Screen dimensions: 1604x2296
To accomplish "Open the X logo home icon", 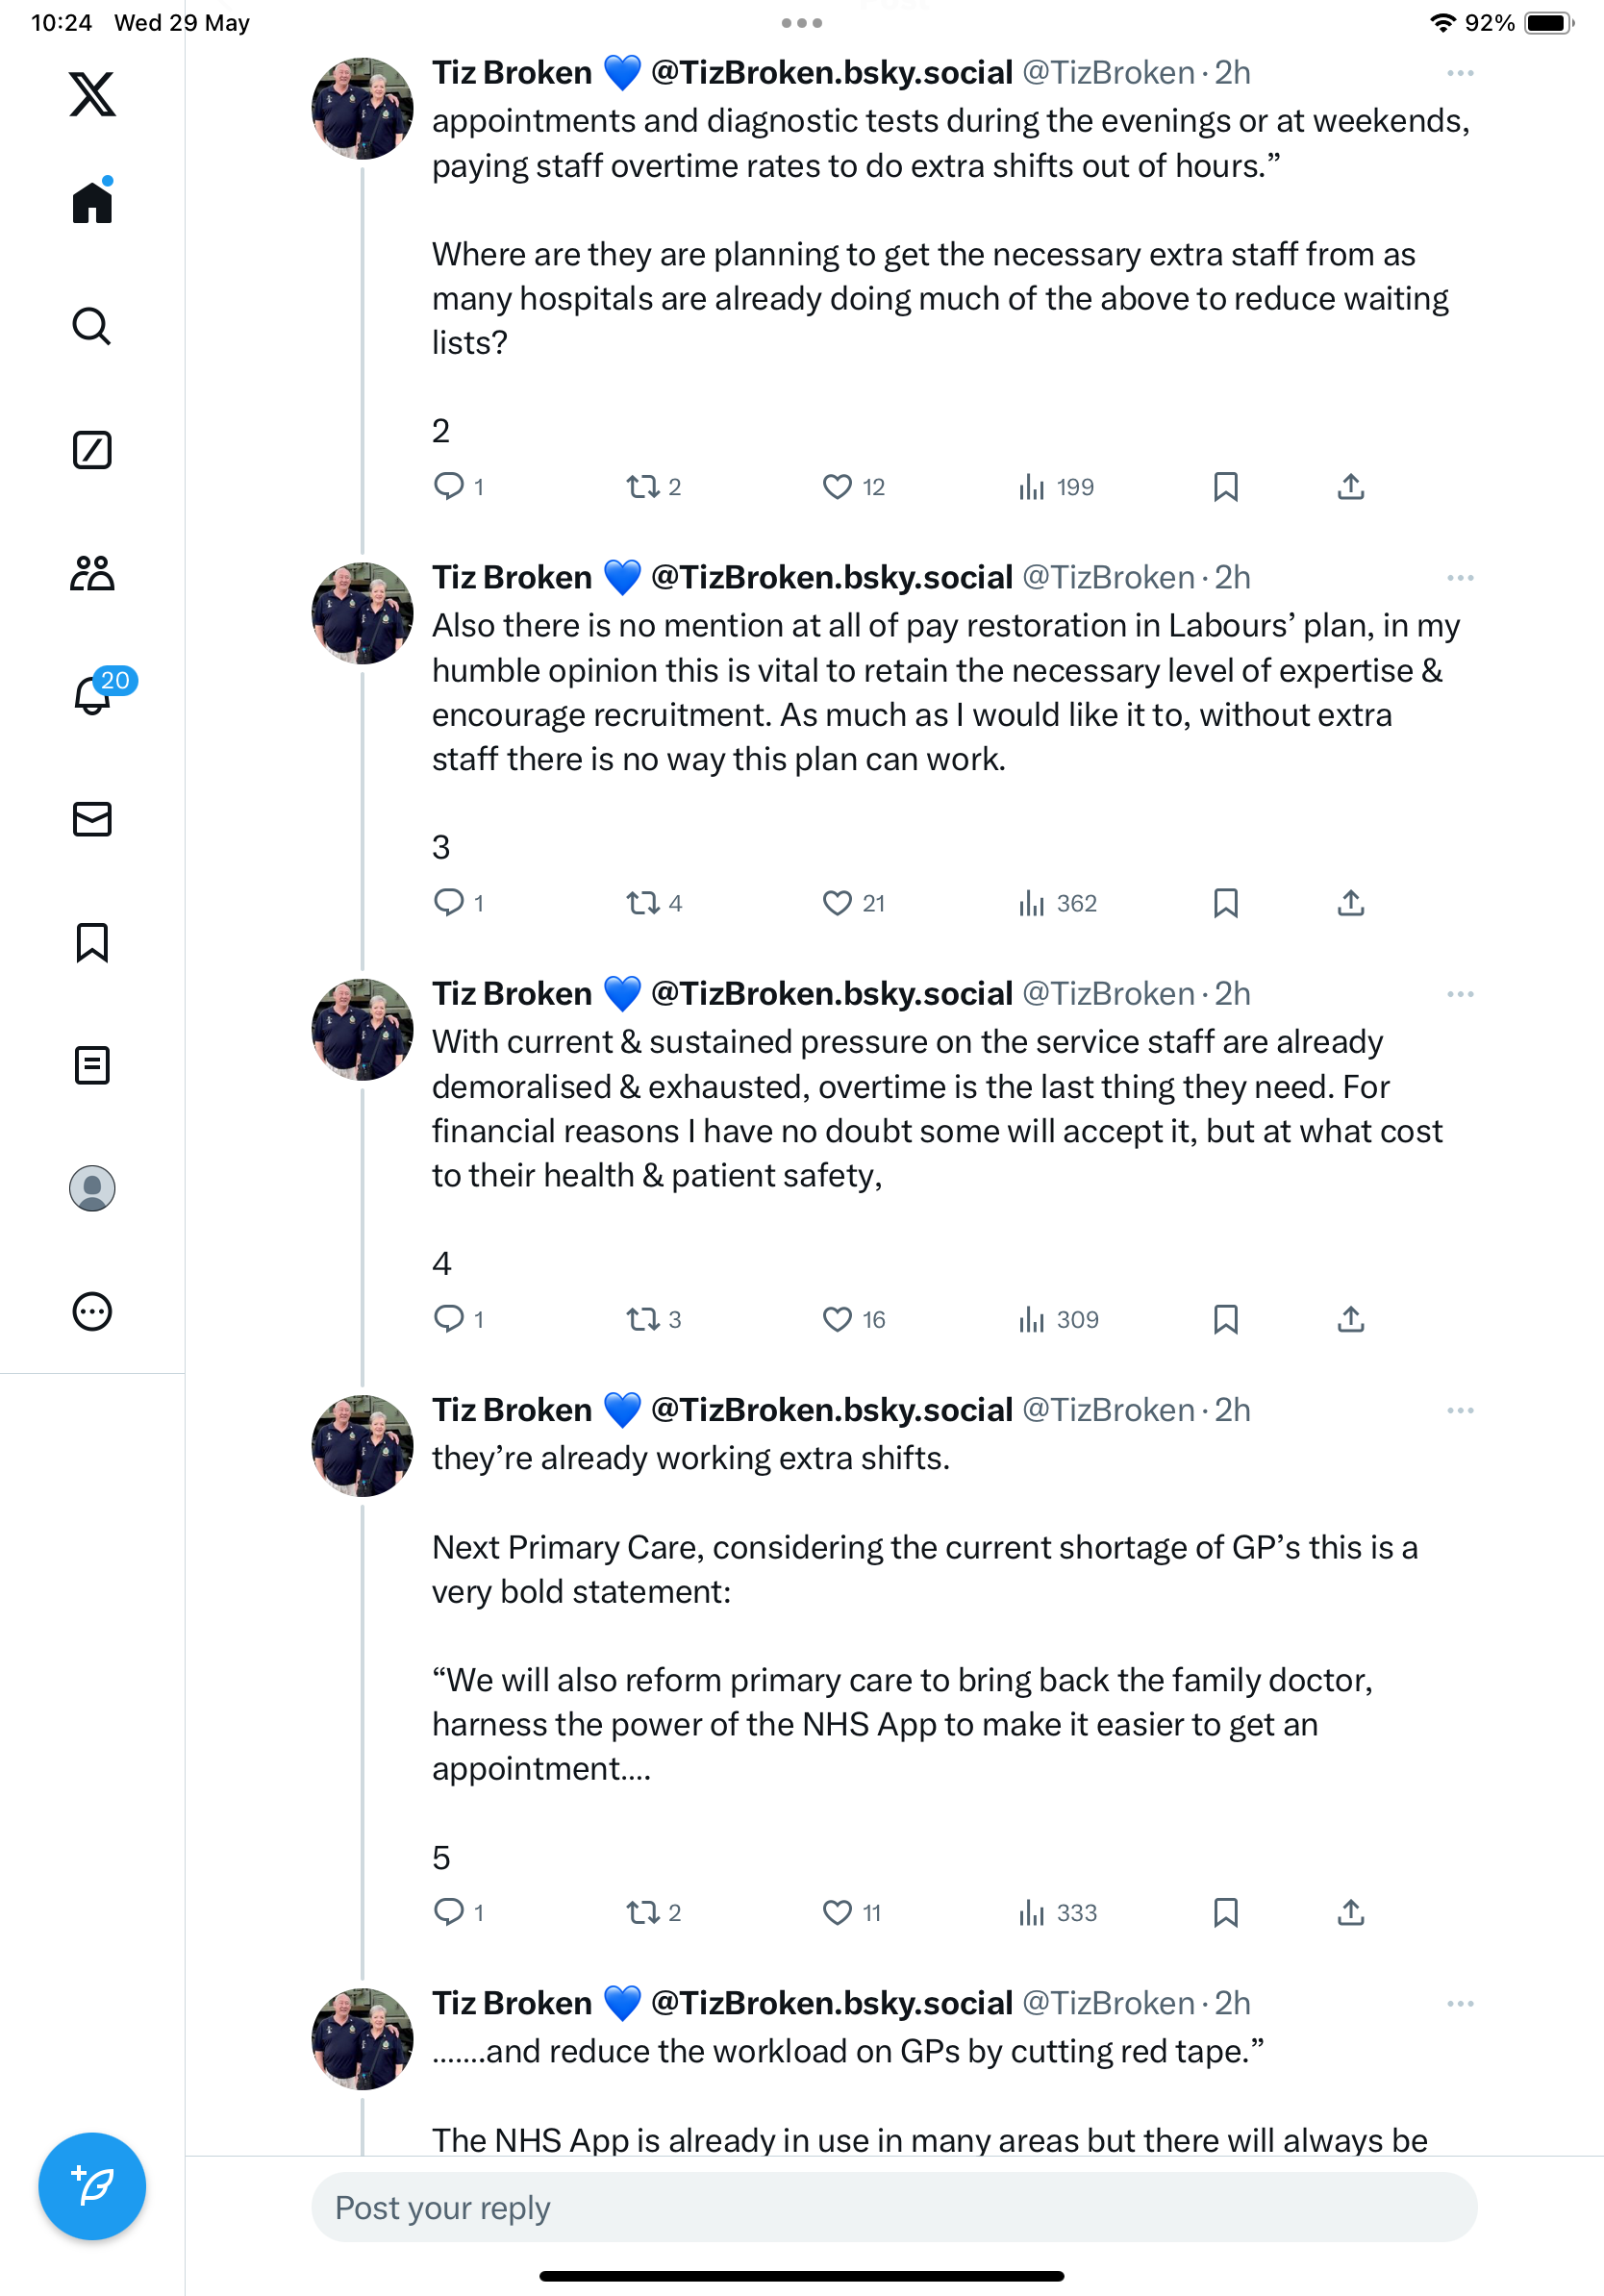I will [92, 94].
